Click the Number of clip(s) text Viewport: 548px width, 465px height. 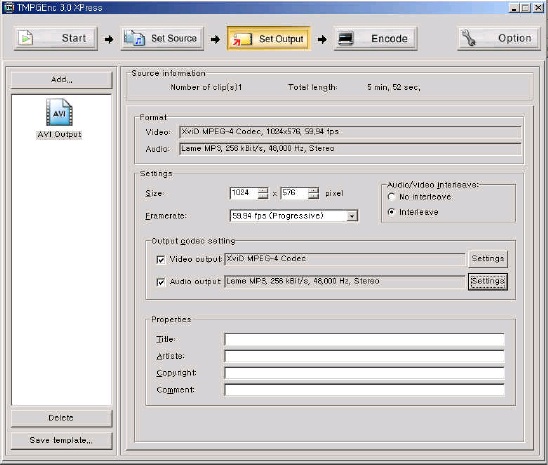pos(206,87)
